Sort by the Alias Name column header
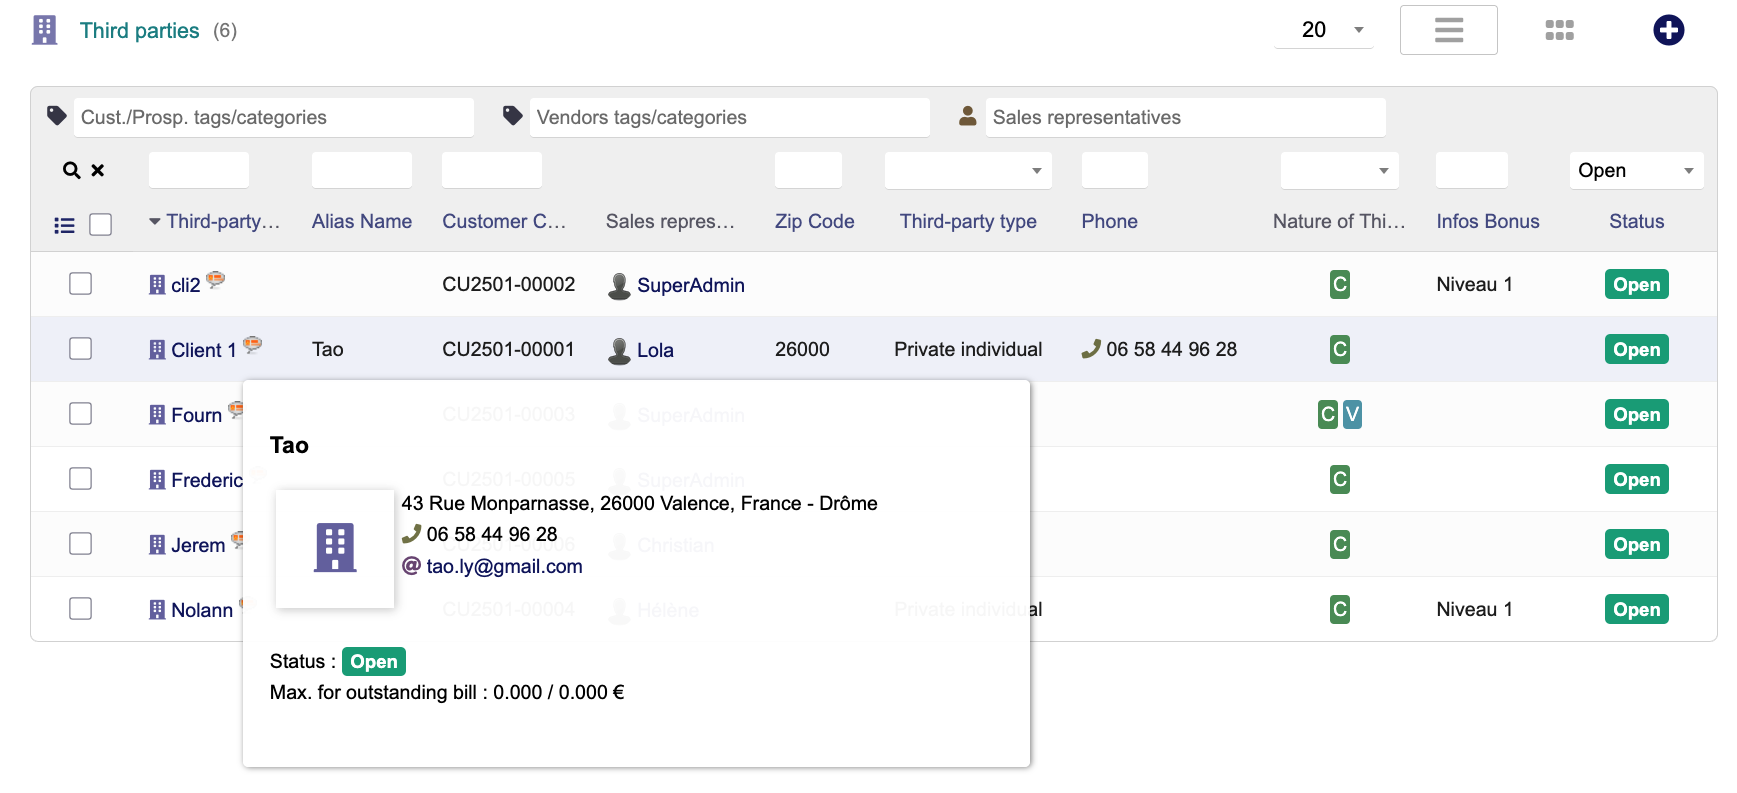Screen dimensions: 1737x793 (x=361, y=222)
